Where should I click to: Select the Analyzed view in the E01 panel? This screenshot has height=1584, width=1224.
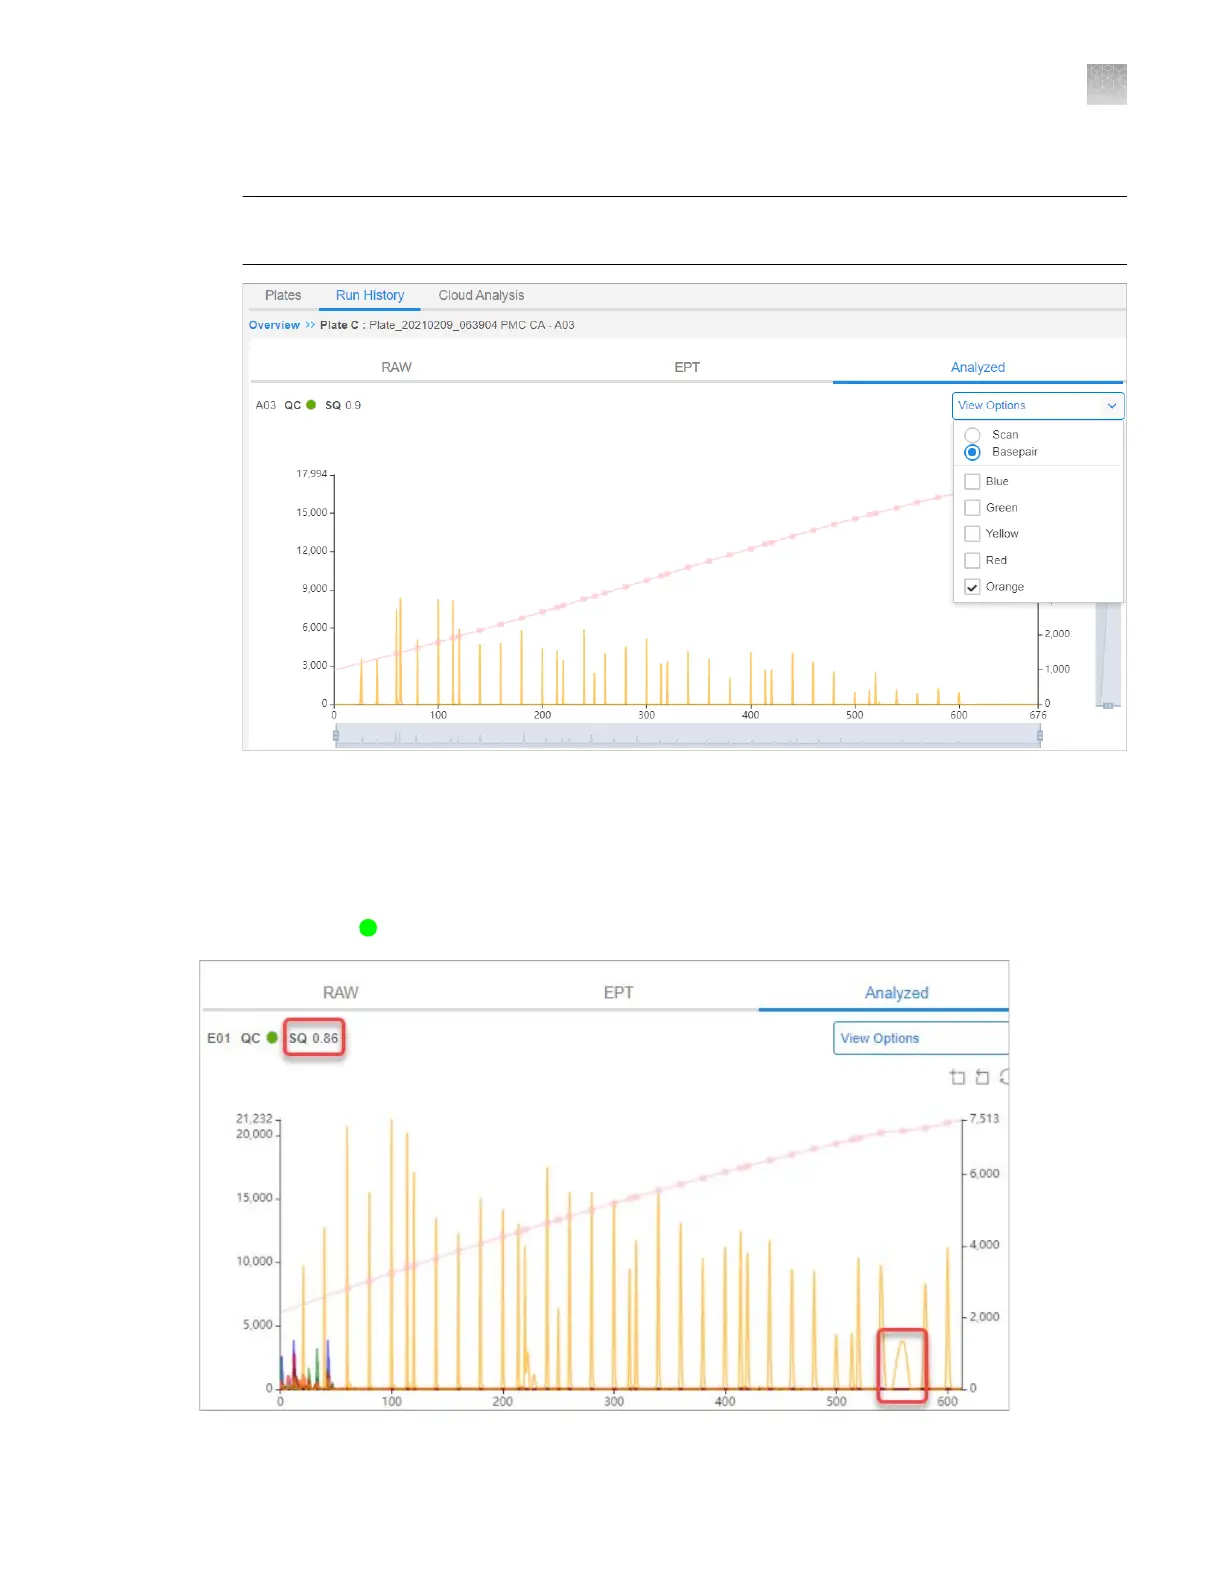[x=896, y=992]
